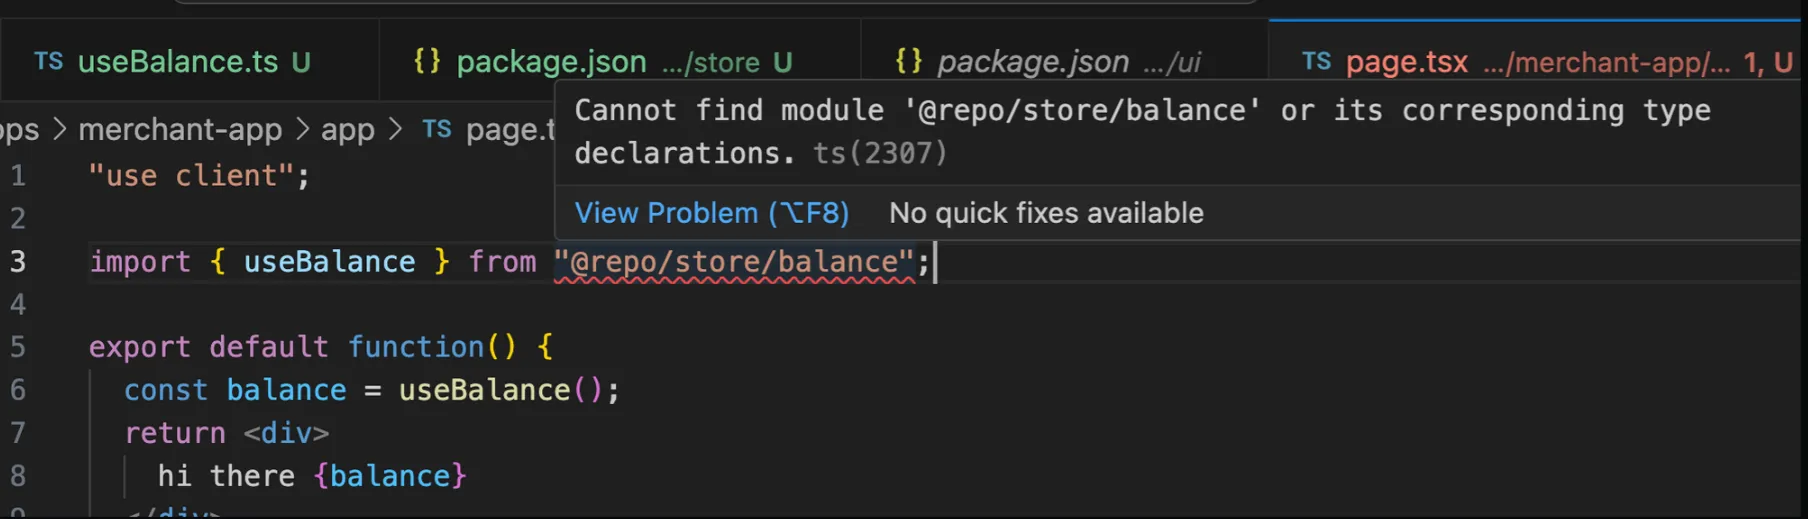This screenshot has width=1808, height=519.
Task: Click the View Problem link in the tooltip
Action: pyautogui.click(x=711, y=213)
